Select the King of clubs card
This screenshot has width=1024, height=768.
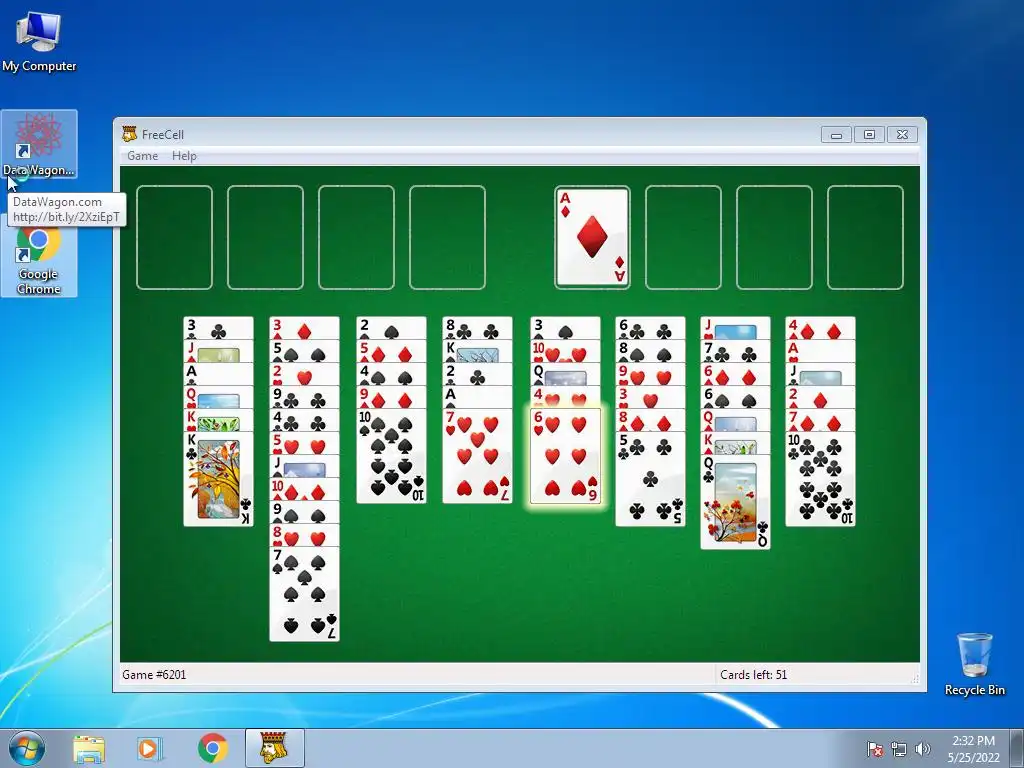coord(218,479)
